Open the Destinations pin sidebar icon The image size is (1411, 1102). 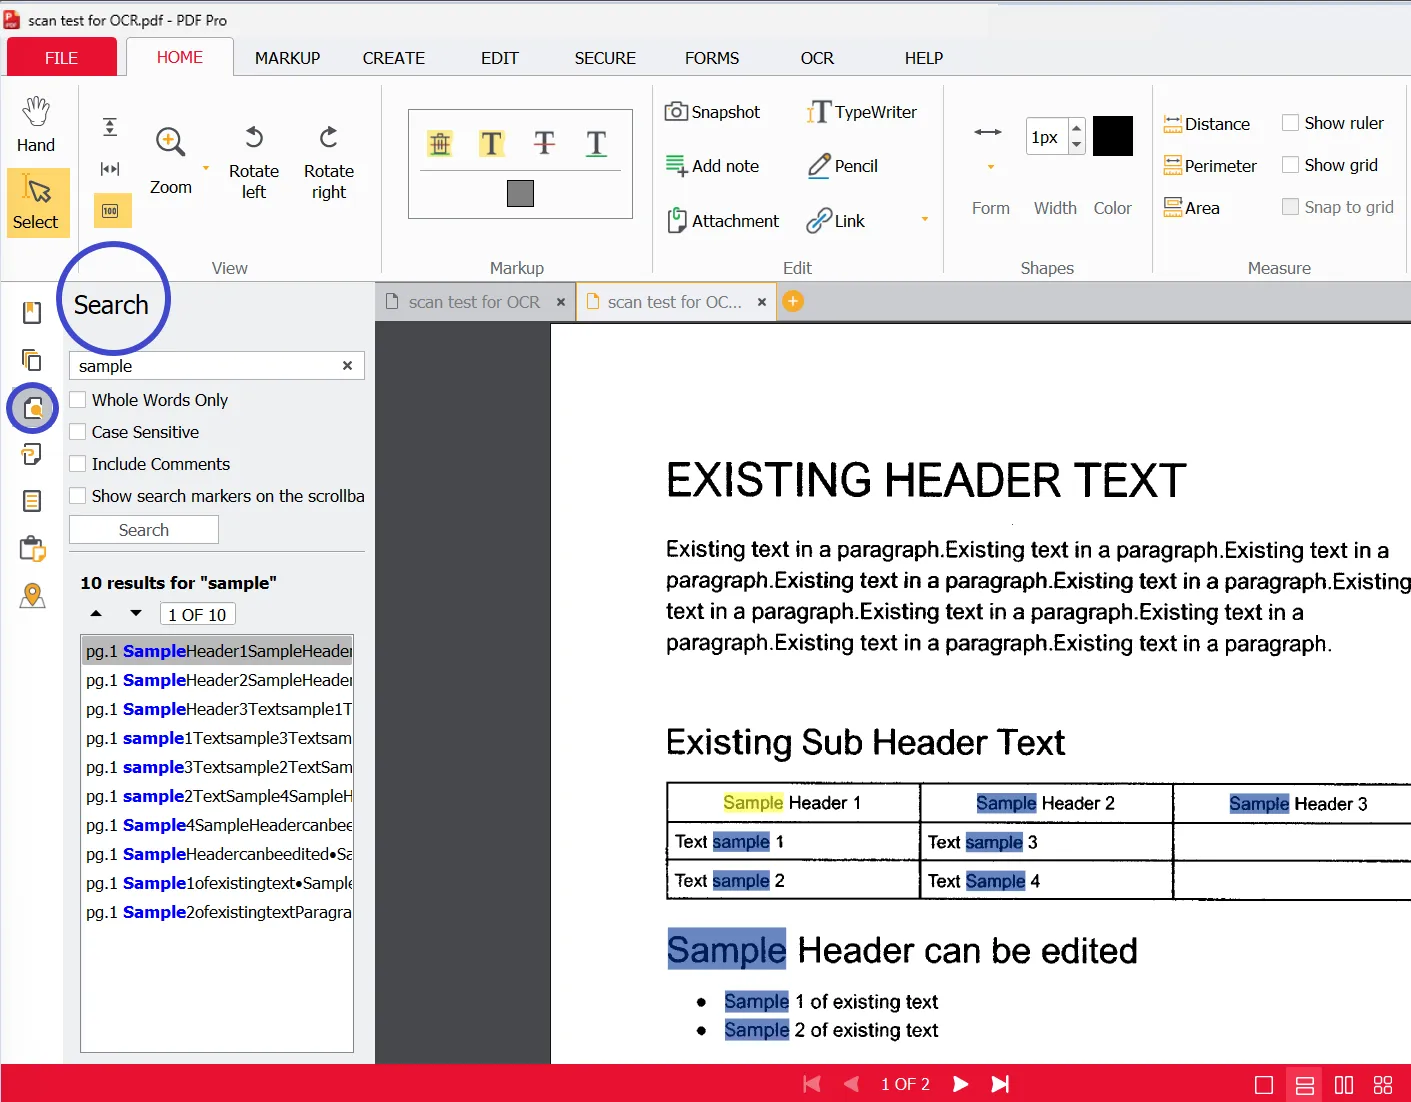click(x=32, y=596)
